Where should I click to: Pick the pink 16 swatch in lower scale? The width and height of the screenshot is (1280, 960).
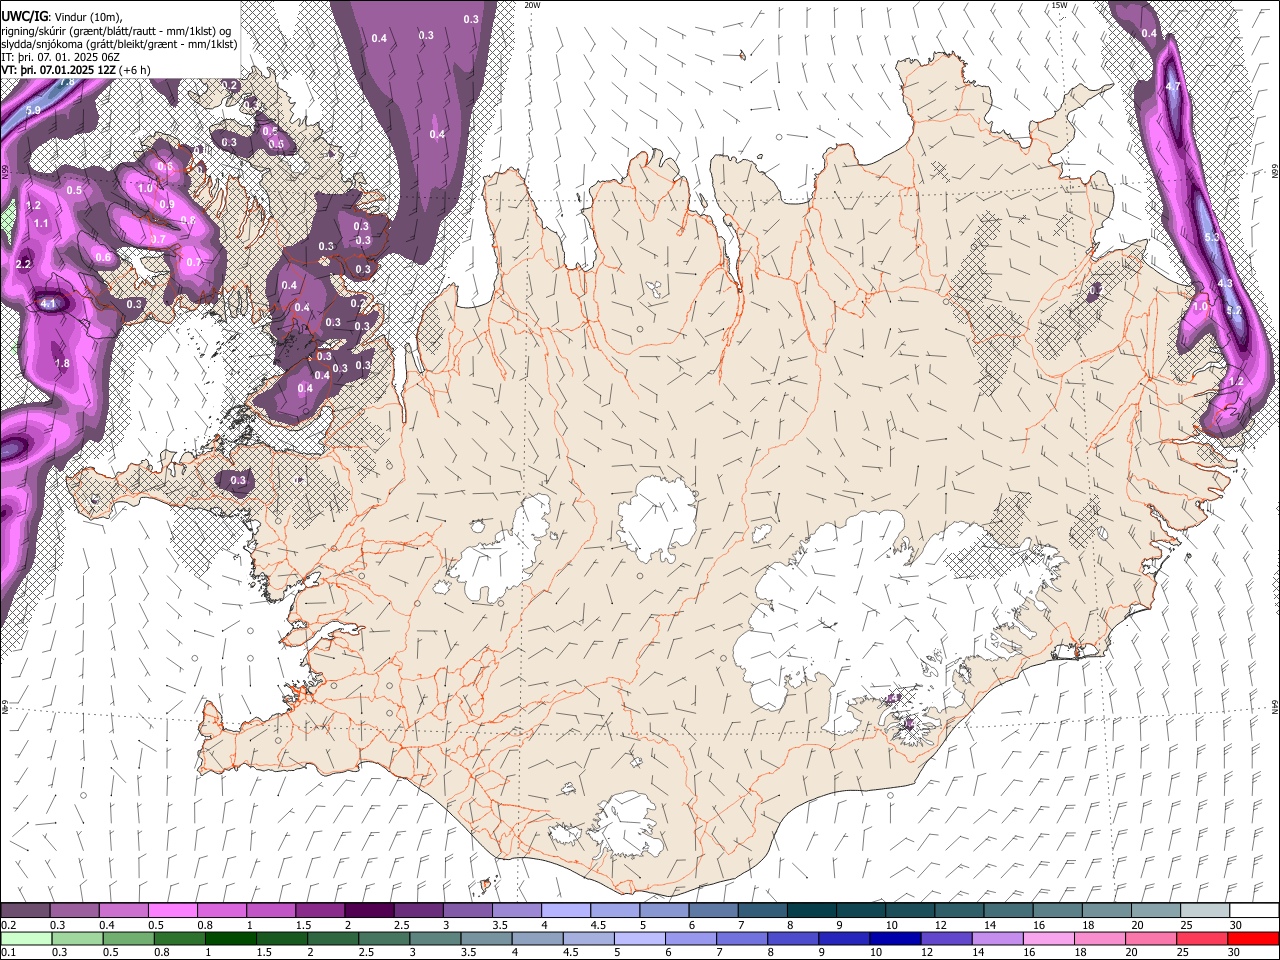coord(1049,938)
